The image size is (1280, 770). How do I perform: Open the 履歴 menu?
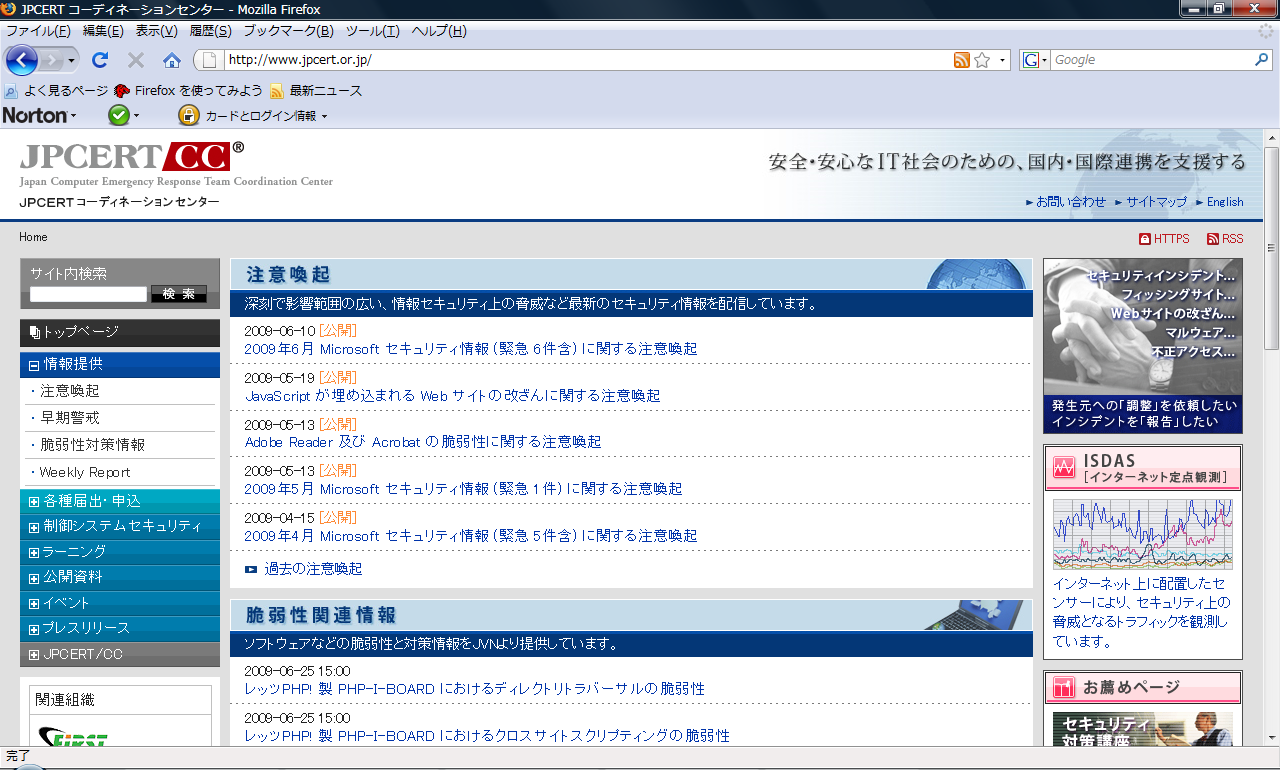click(x=210, y=31)
